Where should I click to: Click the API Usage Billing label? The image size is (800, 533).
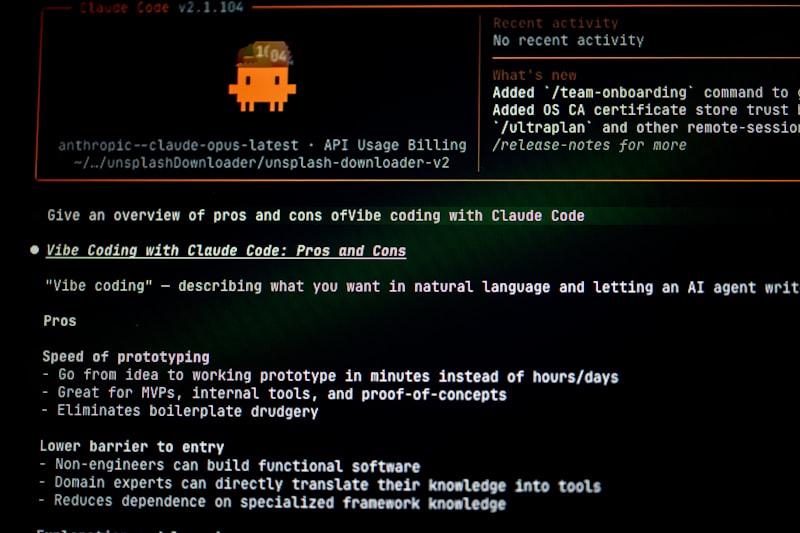click(395, 145)
